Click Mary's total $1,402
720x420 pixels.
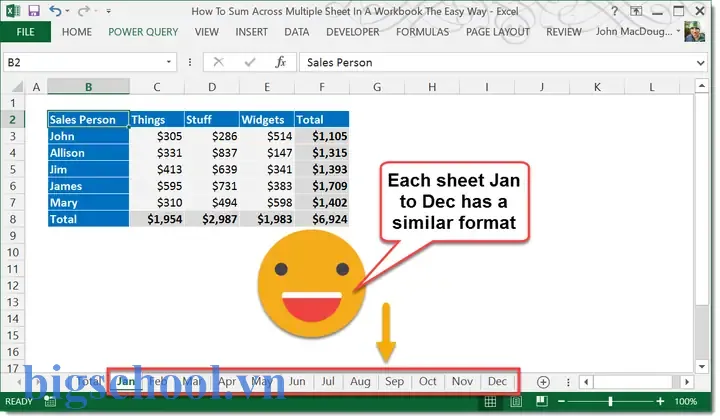[322, 202]
